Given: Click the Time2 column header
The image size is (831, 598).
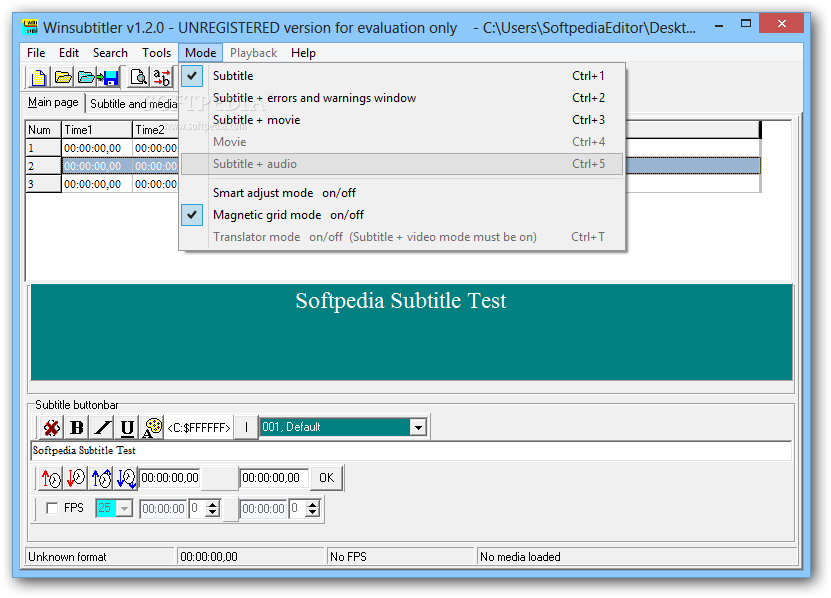Looking at the screenshot, I should point(155,130).
